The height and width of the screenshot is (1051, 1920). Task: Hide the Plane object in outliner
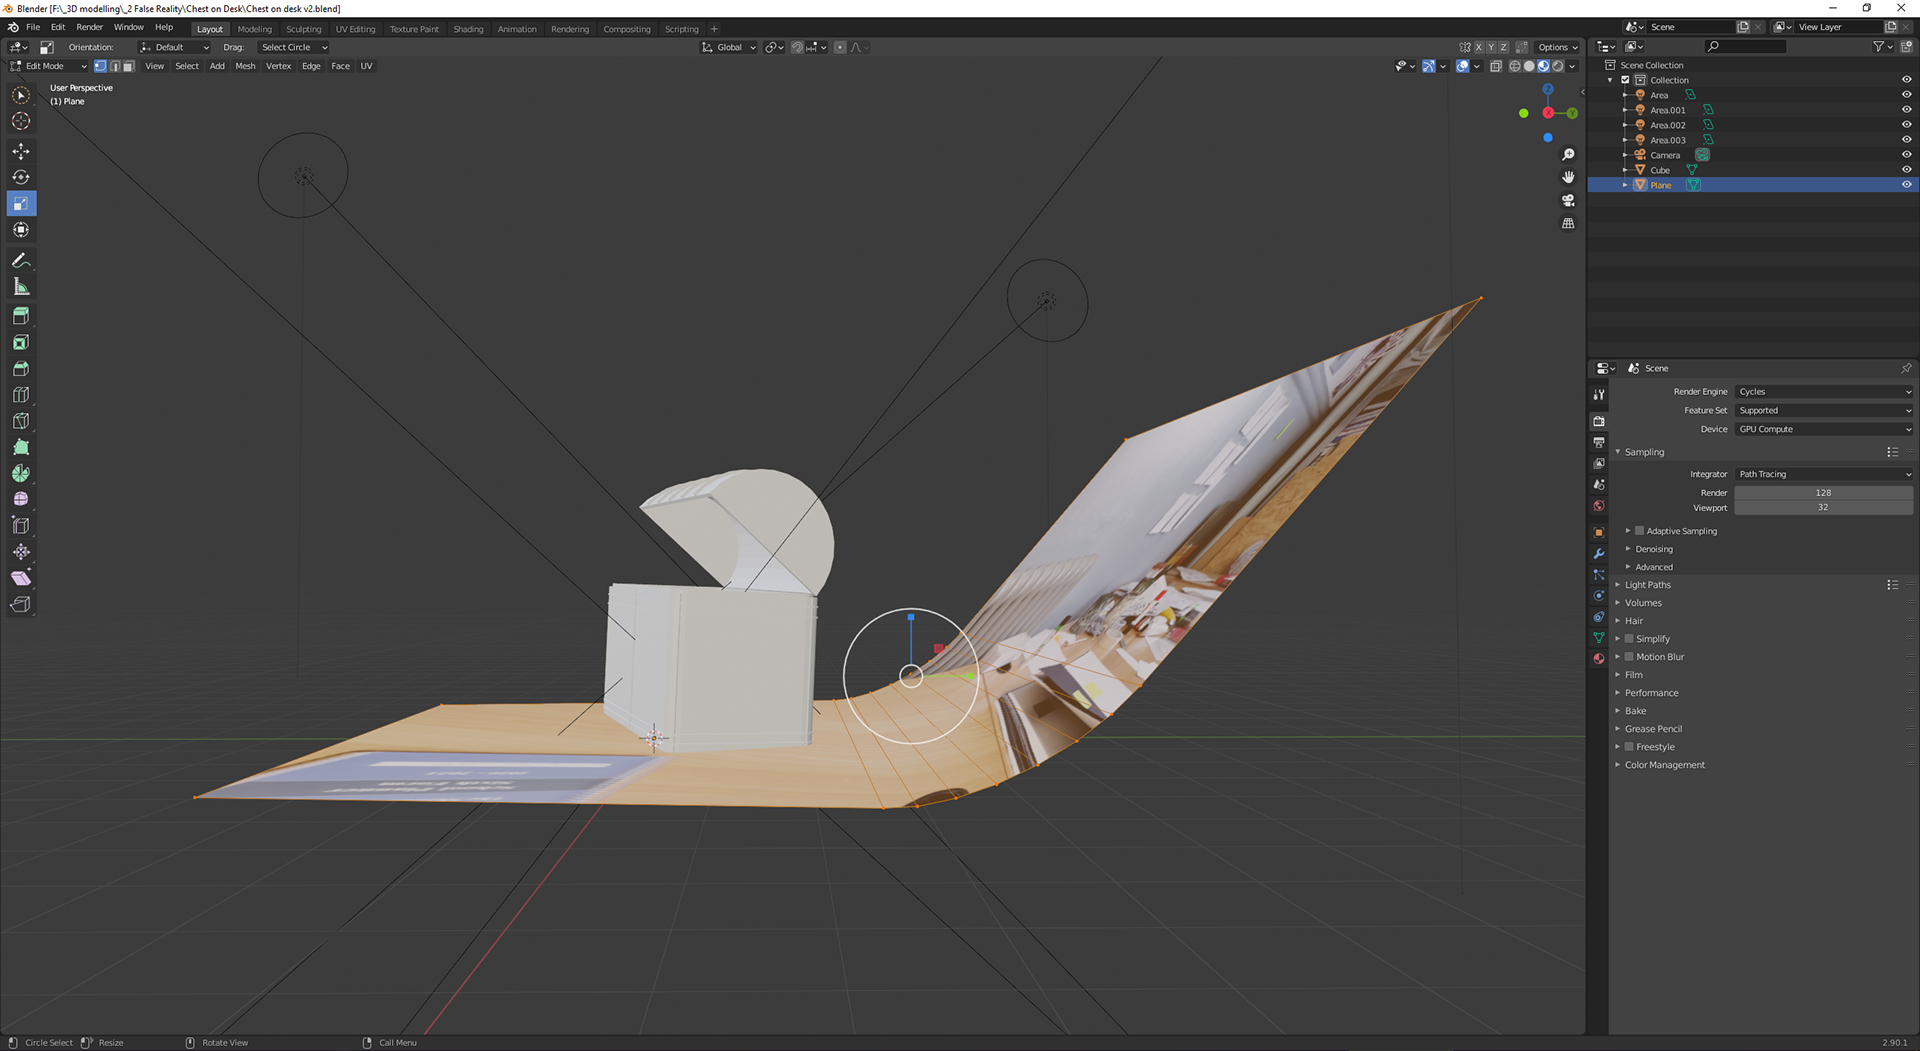tap(1906, 185)
